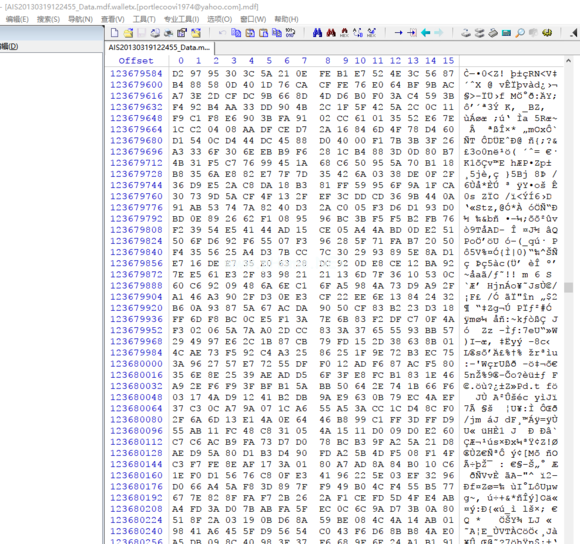Open the 工具(T) menu
The width and height of the screenshot is (580, 544).
coord(144,19)
